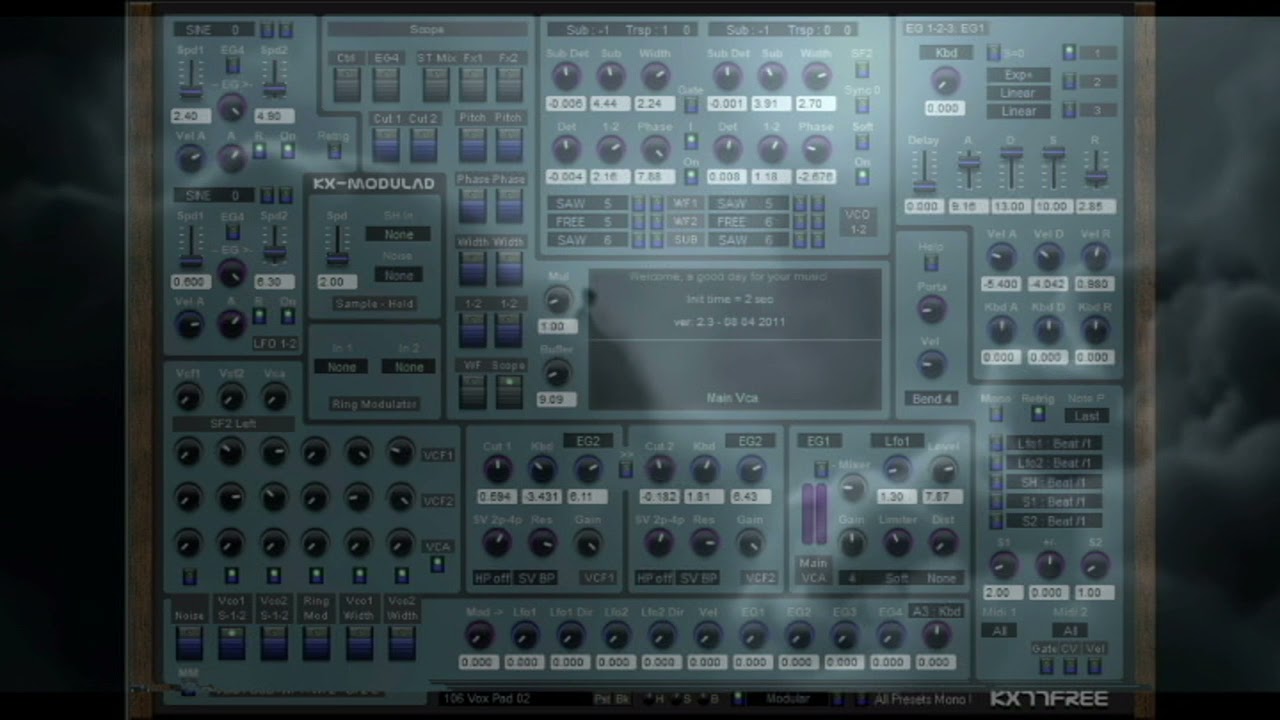The image size is (1280, 720).
Task: Click the HP off button under VCF1
Action: click(491, 578)
